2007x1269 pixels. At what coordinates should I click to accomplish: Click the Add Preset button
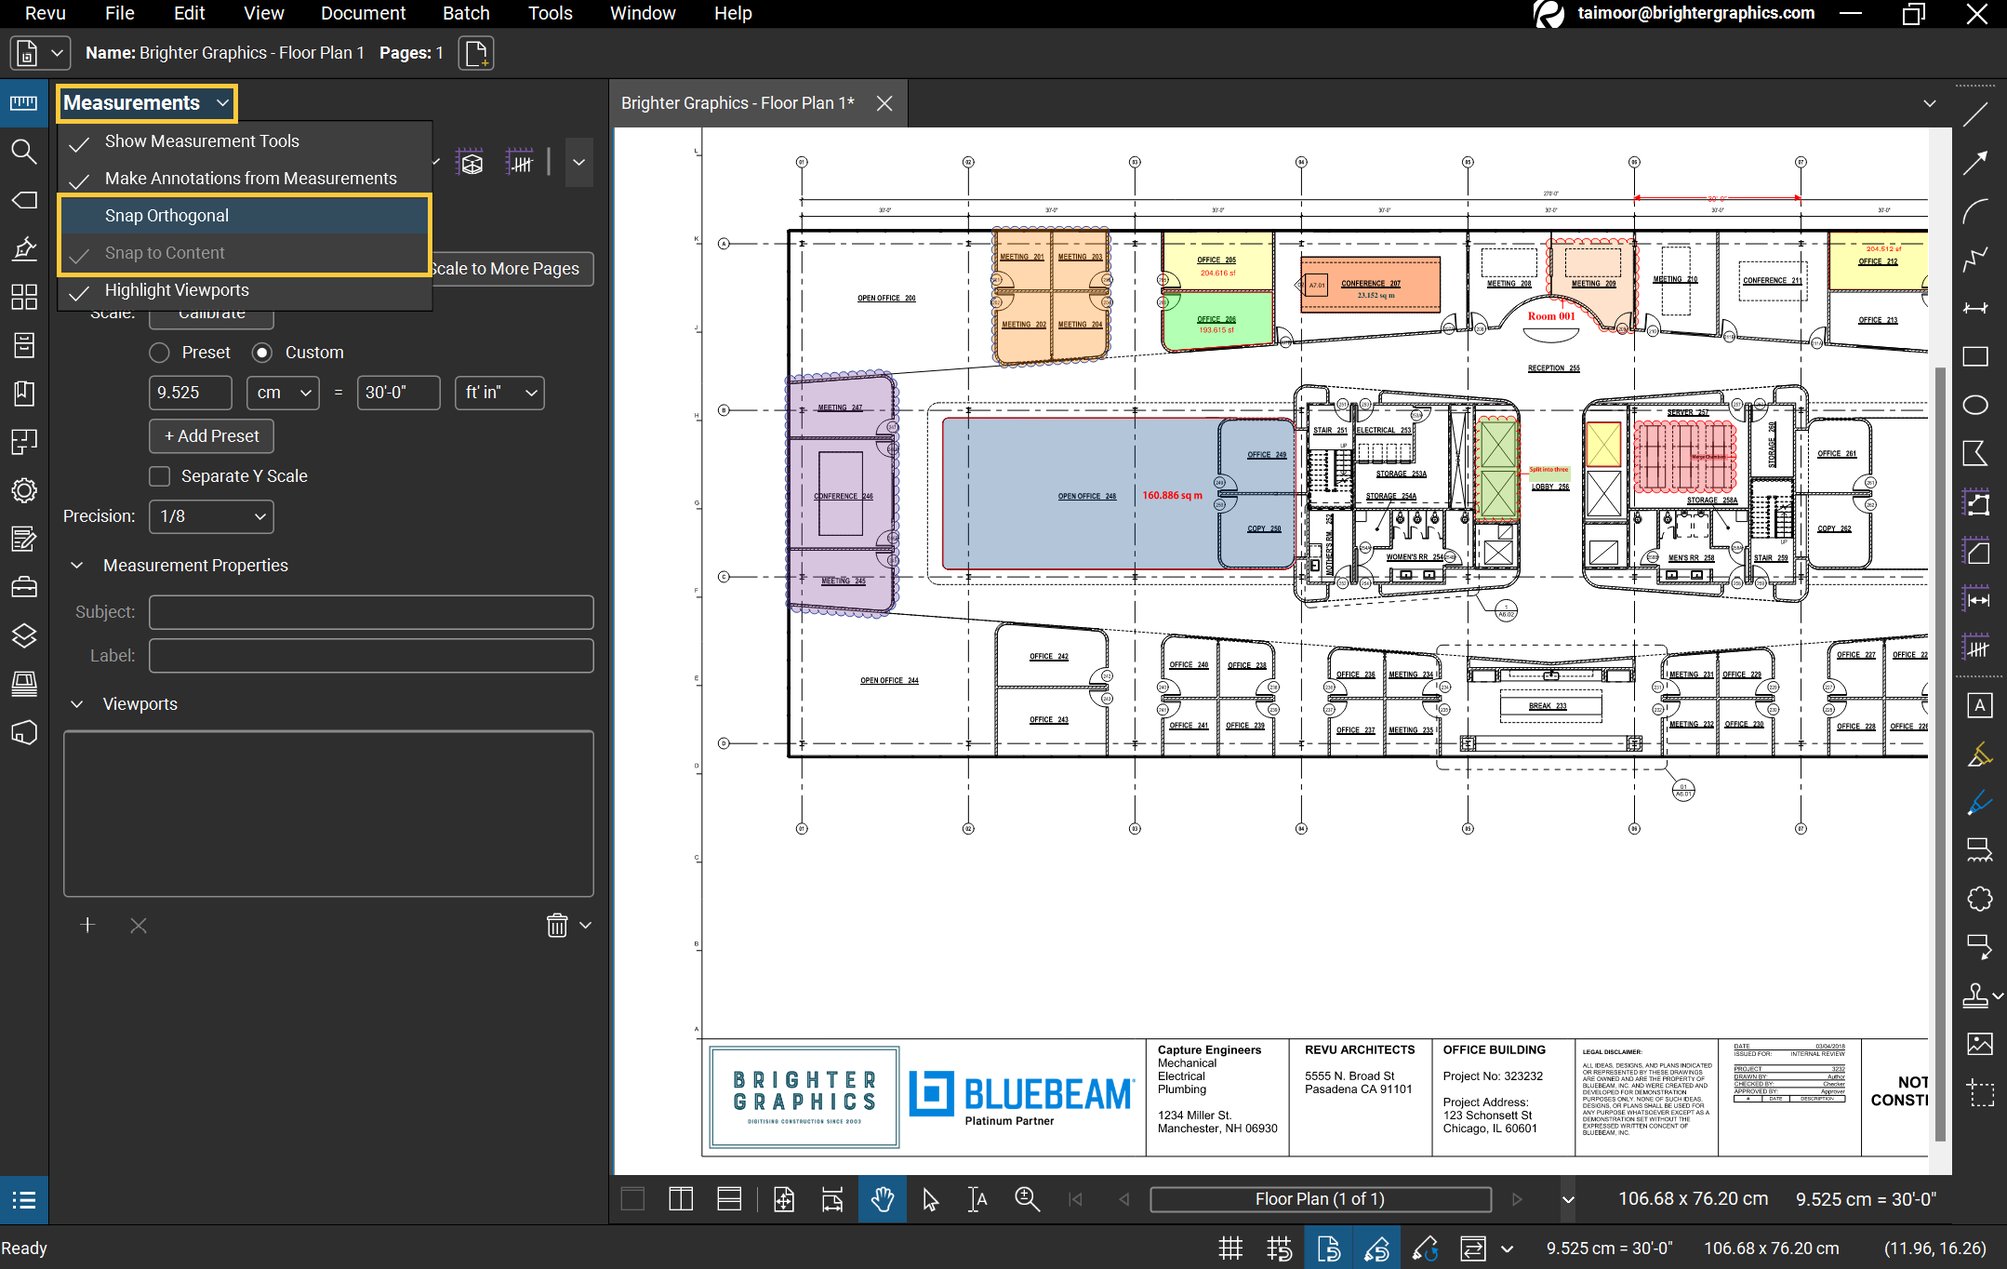click(210, 436)
